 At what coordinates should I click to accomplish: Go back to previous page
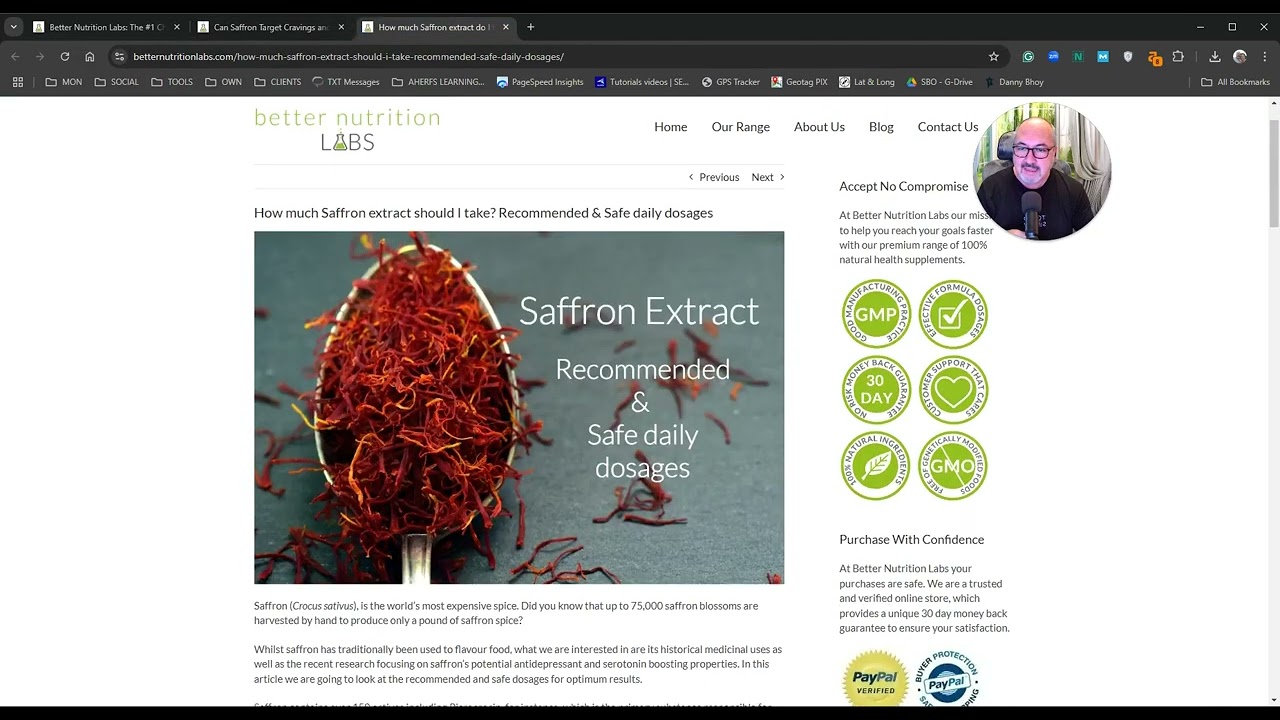coord(15,57)
